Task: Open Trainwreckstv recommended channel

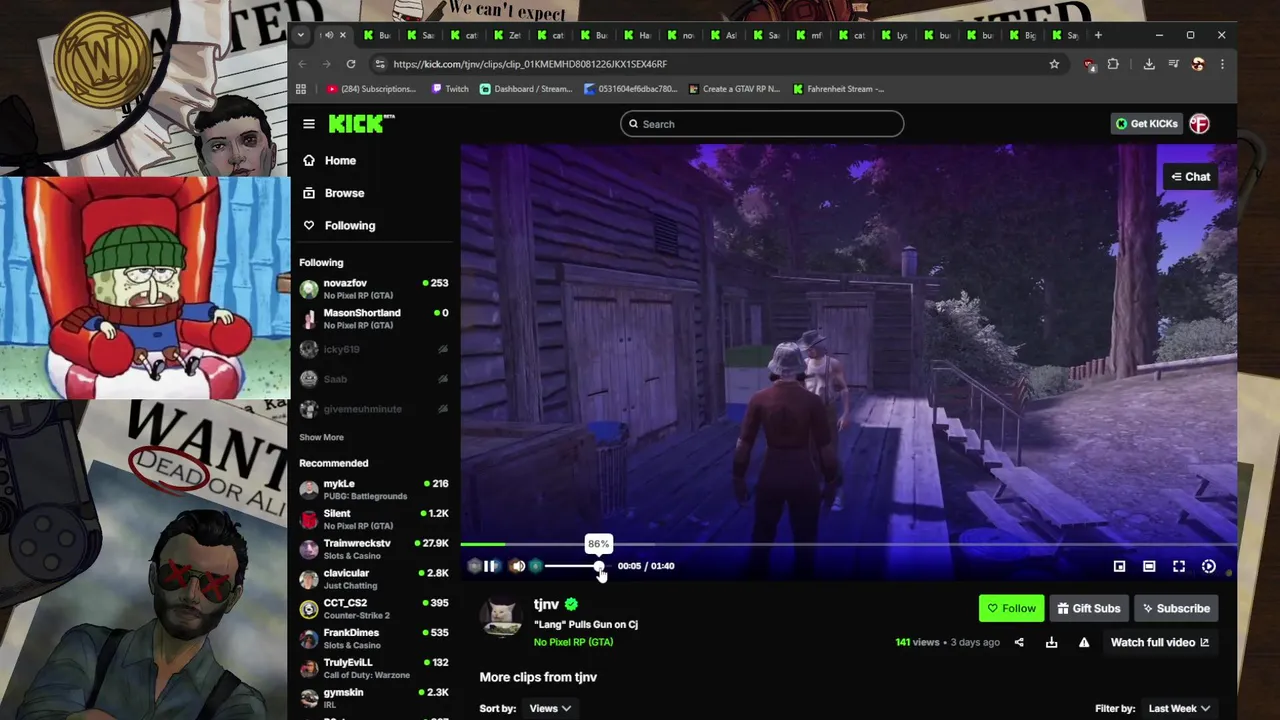Action: click(374, 549)
